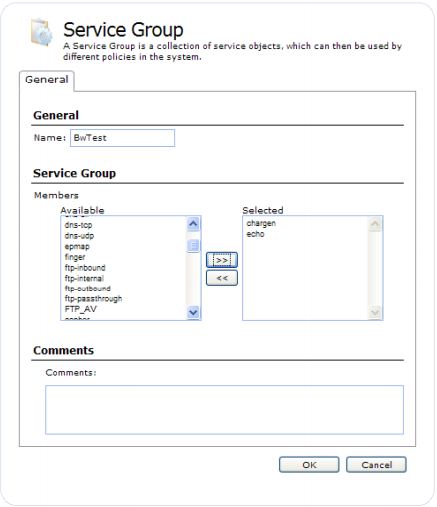Click Available list scroll up arrow

[x=193, y=224]
